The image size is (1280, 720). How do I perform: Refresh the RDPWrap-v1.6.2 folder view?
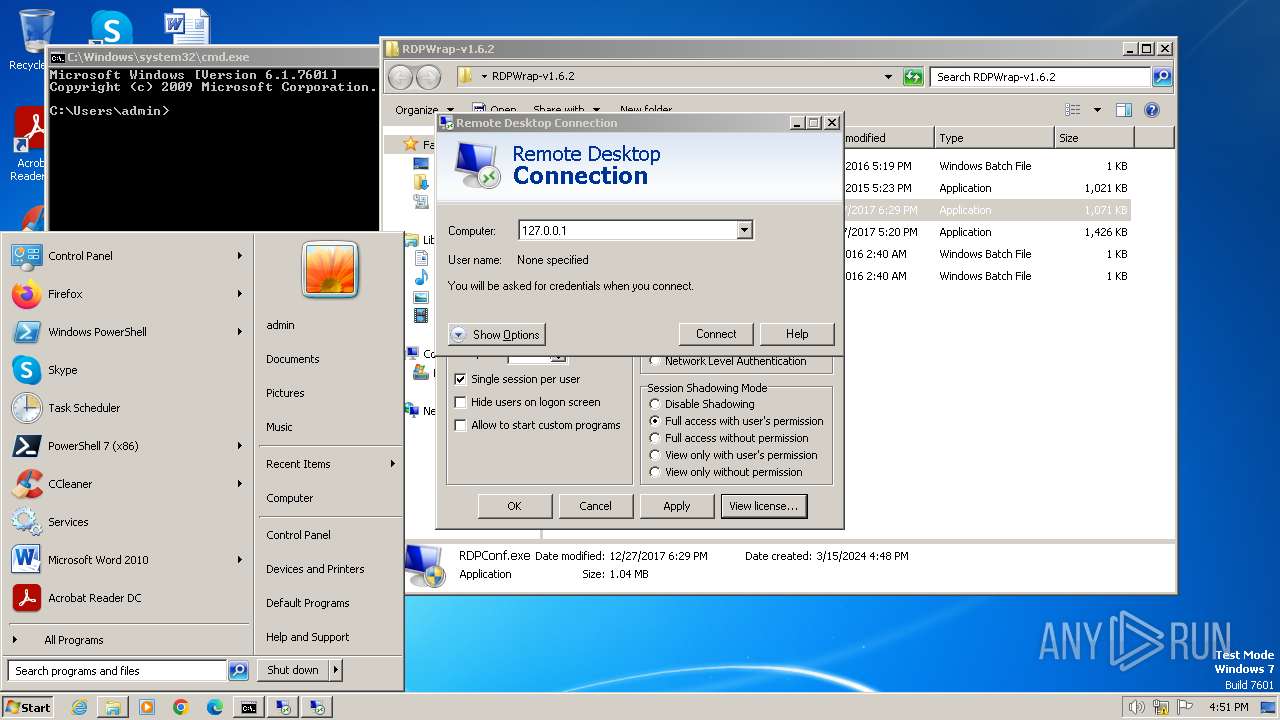click(913, 77)
